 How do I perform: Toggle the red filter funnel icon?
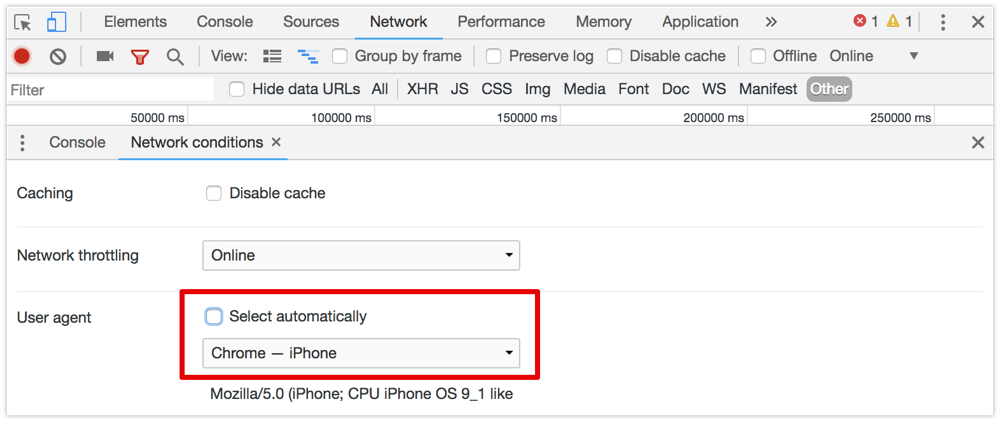140,57
